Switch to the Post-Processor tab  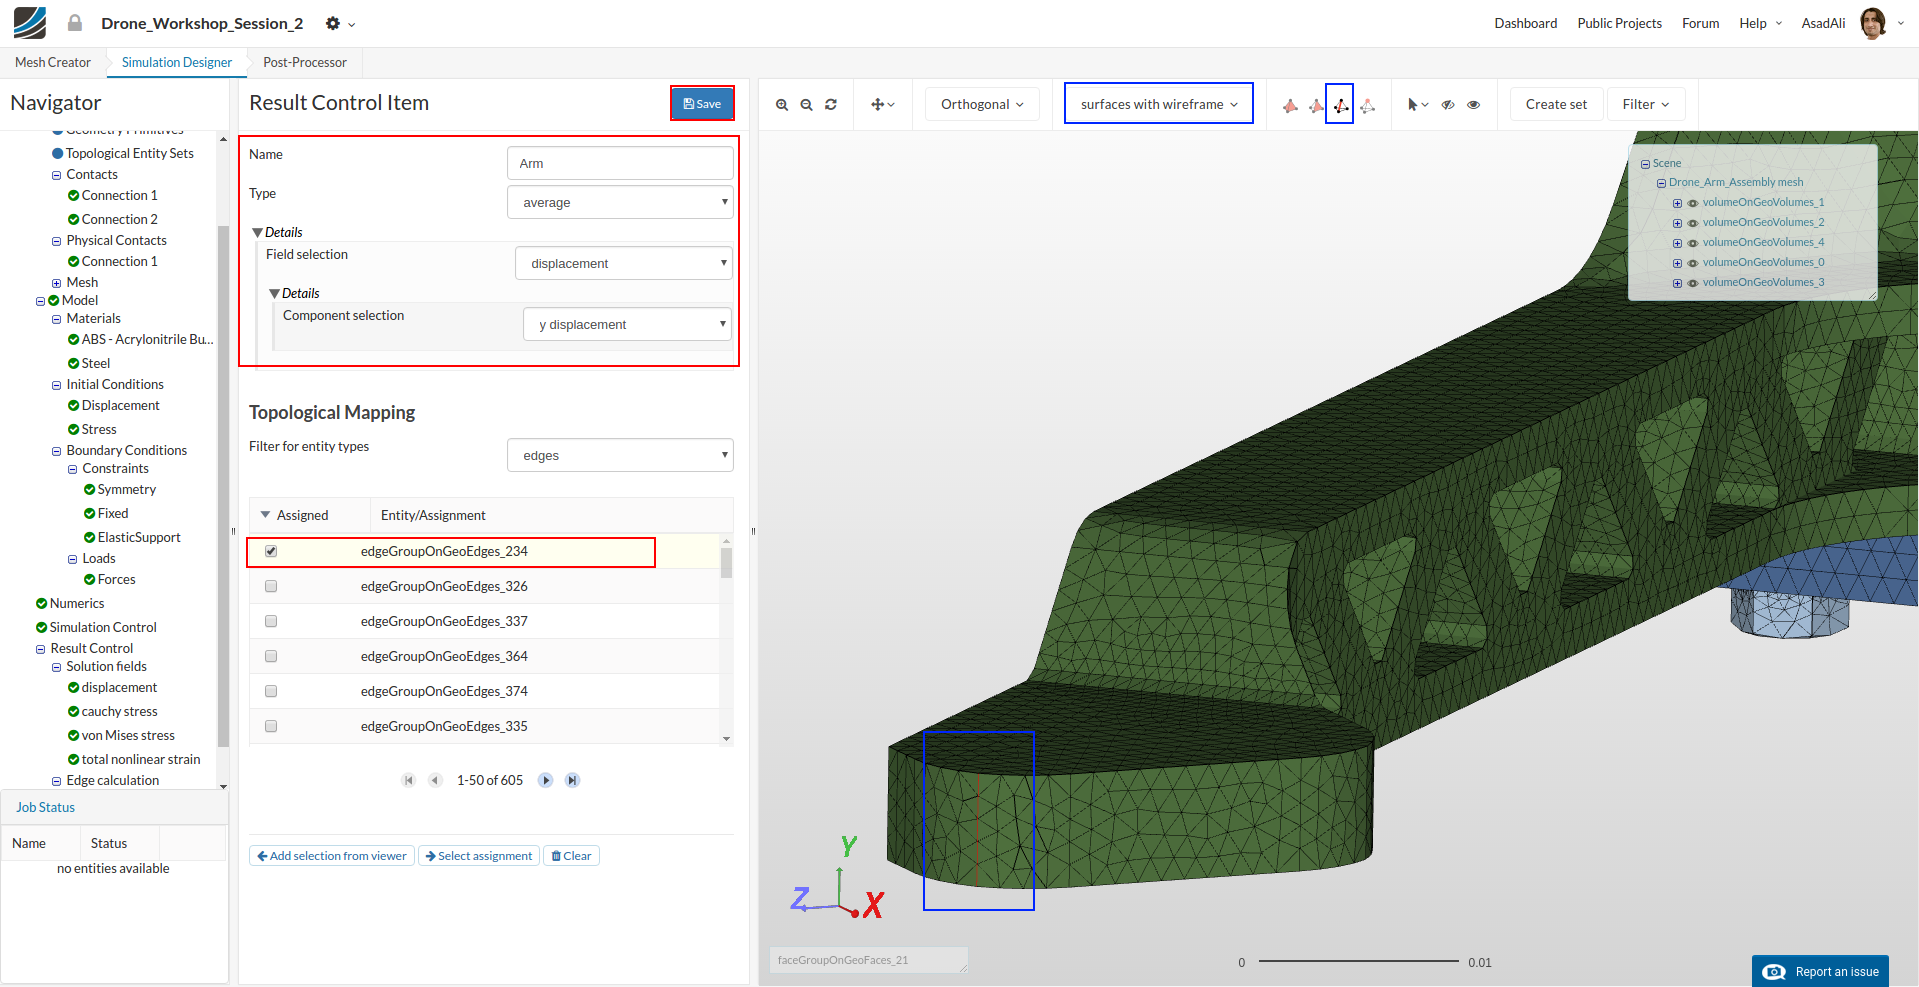[x=305, y=62]
